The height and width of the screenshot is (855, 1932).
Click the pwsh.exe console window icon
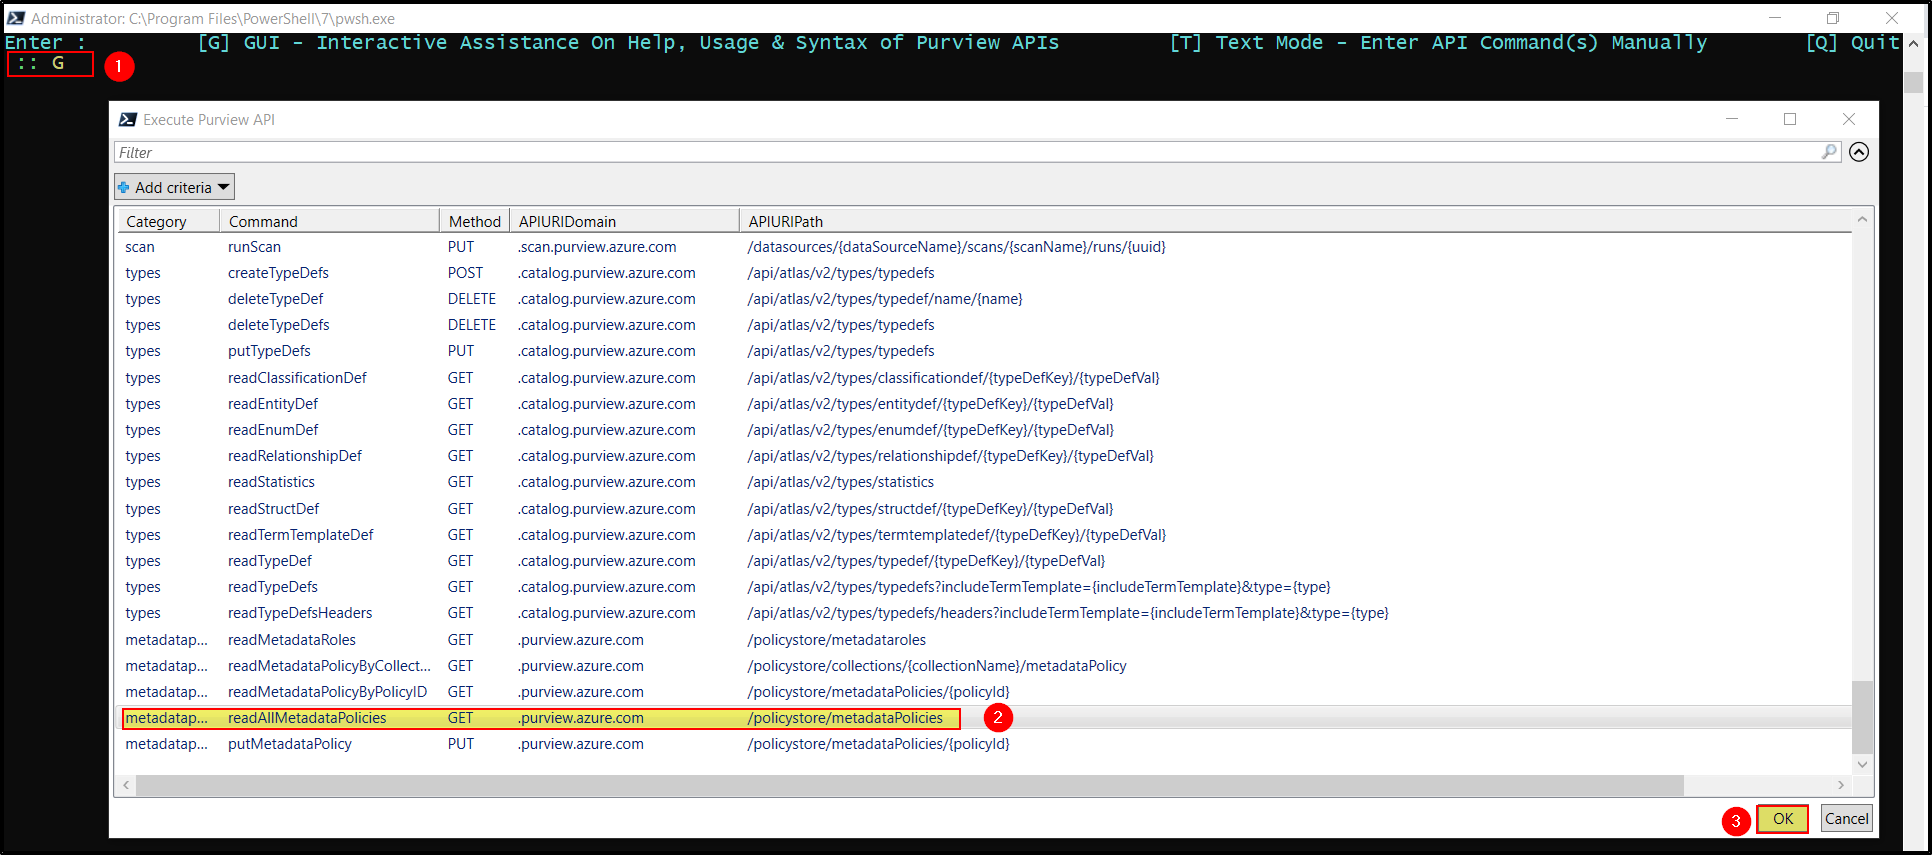click(16, 18)
